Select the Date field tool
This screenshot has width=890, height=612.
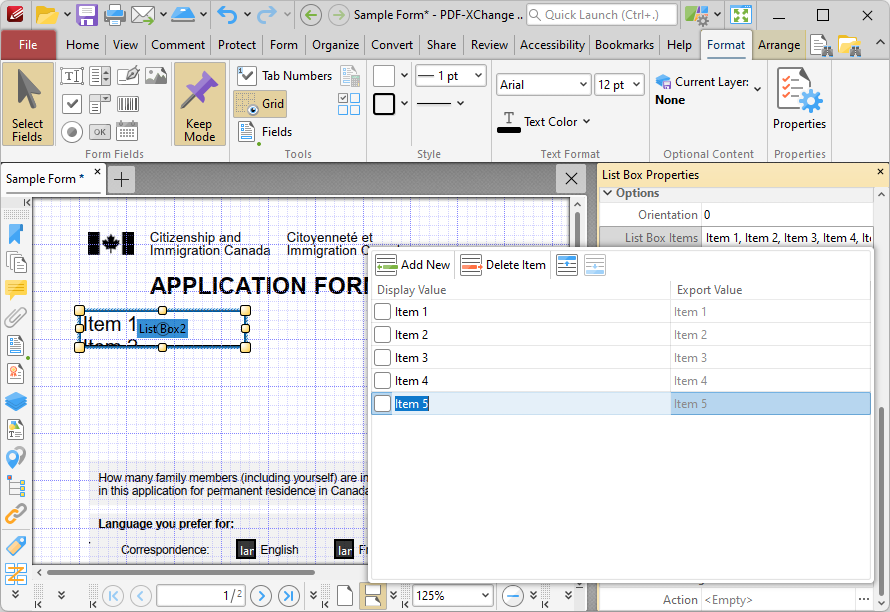[x=128, y=132]
